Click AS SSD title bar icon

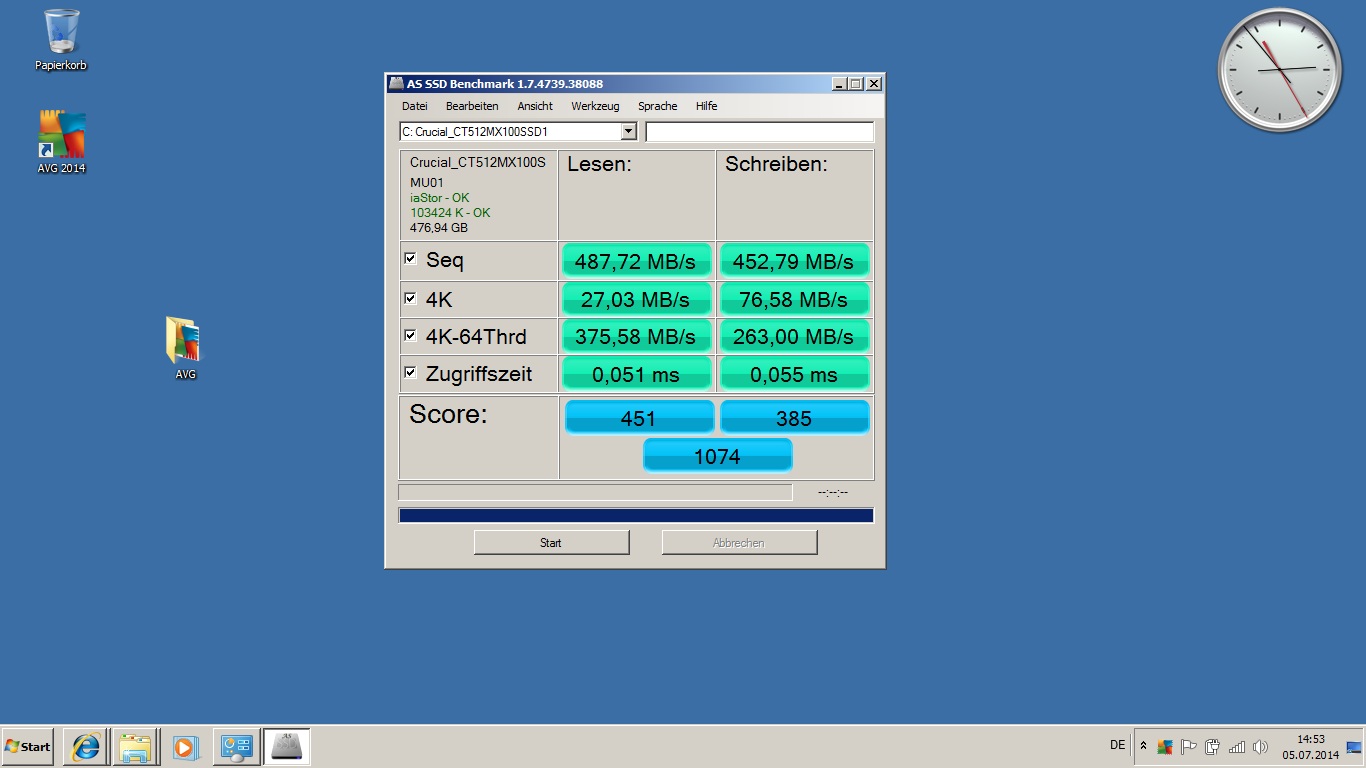pos(396,84)
